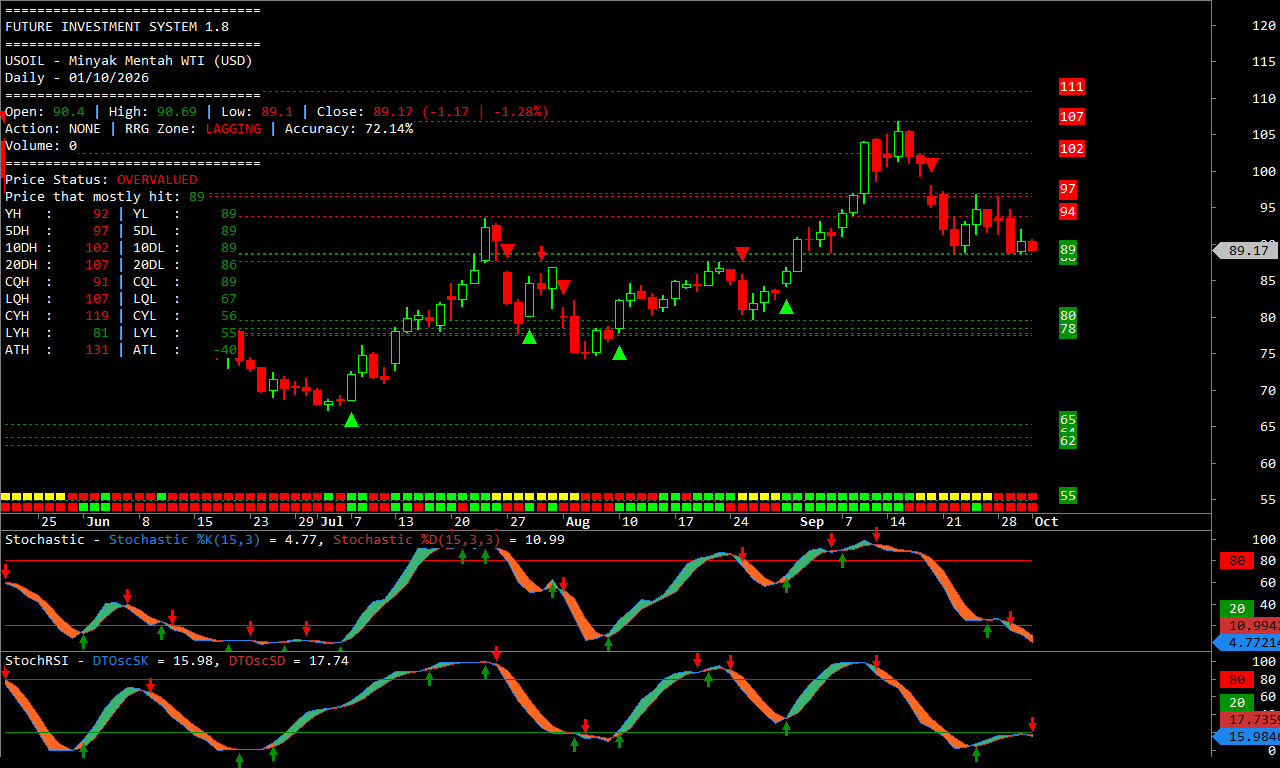This screenshot has width=1280, height=768.
Task: Click the Aug label on the date axis
Action: pyautogui.click(x=577, y=522)
